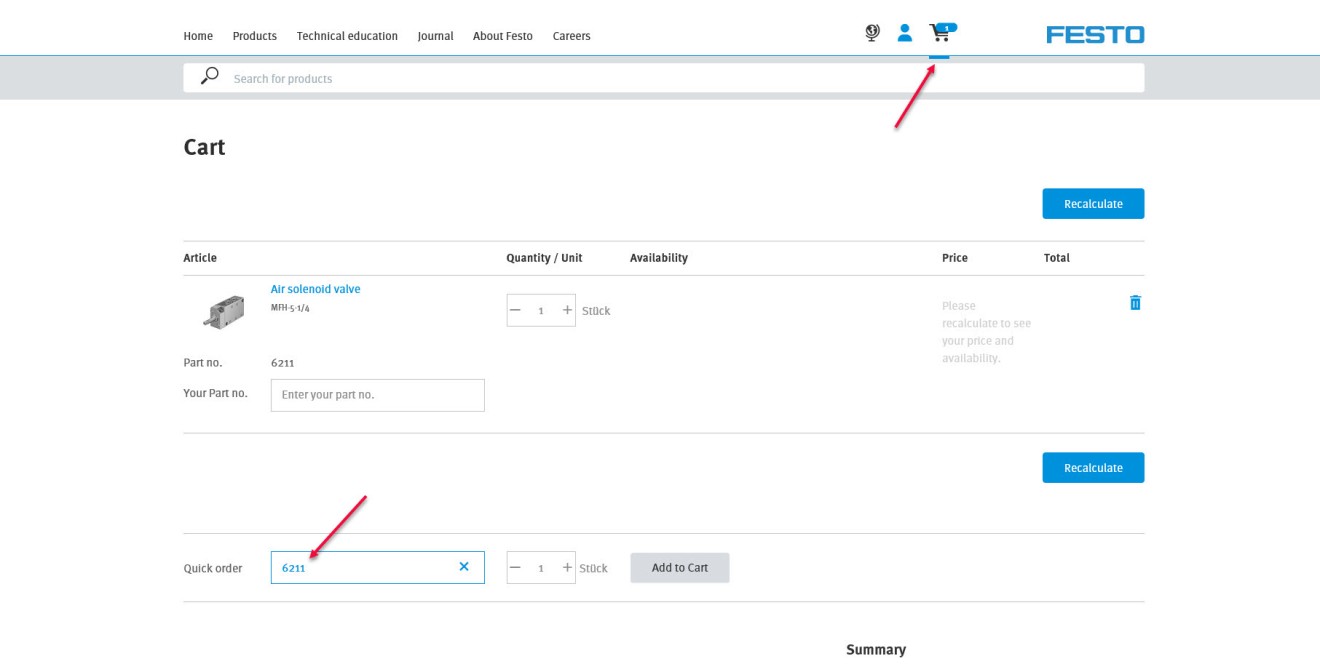
Task: Click the Article column header
Action: coord(200,258)
